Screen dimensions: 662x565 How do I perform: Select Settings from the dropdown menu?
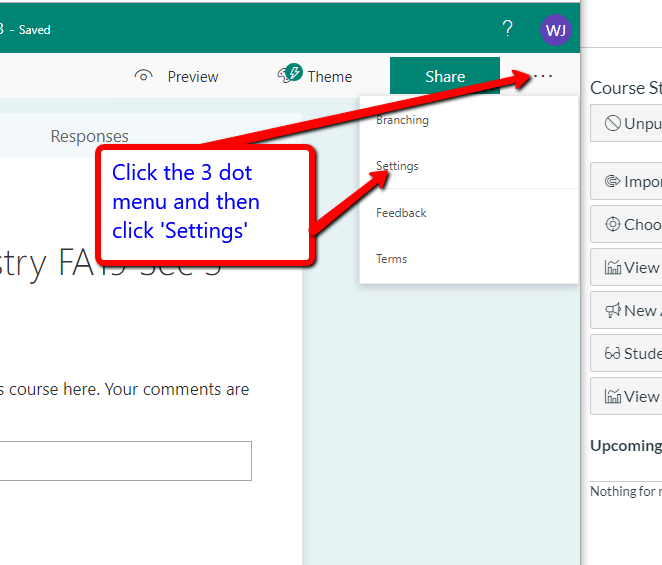click(397, 166)
